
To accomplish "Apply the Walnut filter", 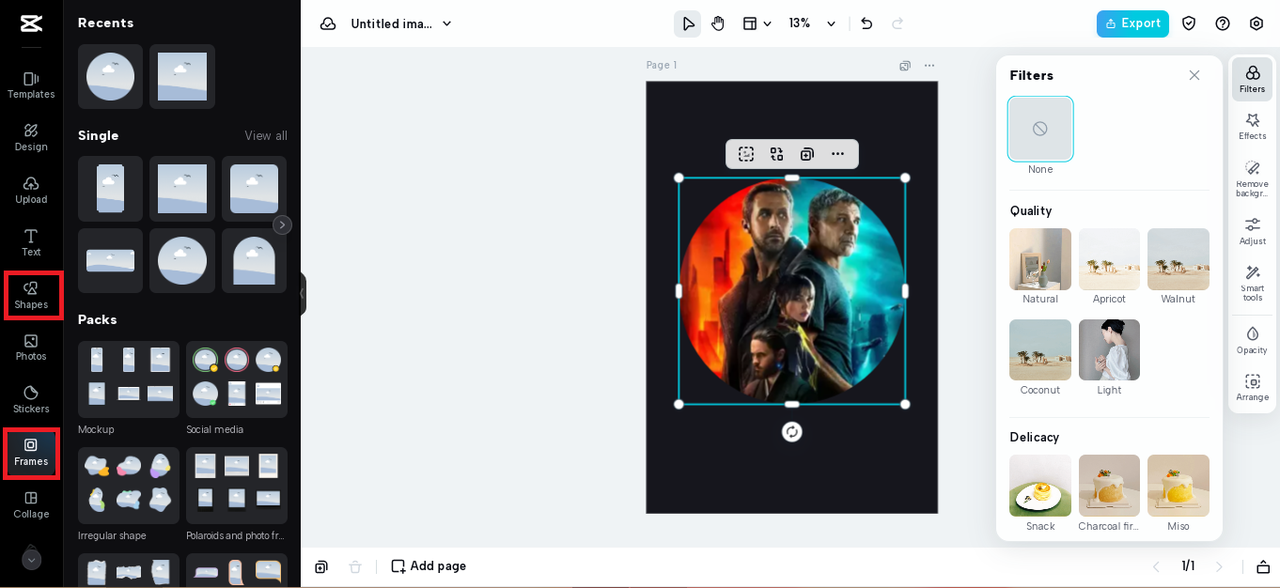I will (1178, 259).
